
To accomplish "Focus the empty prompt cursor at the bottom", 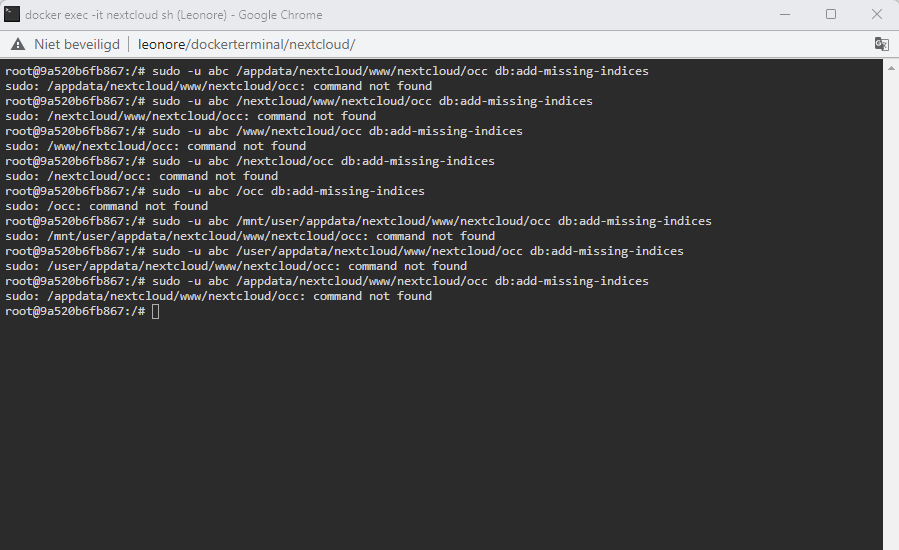I will point(155,311).
